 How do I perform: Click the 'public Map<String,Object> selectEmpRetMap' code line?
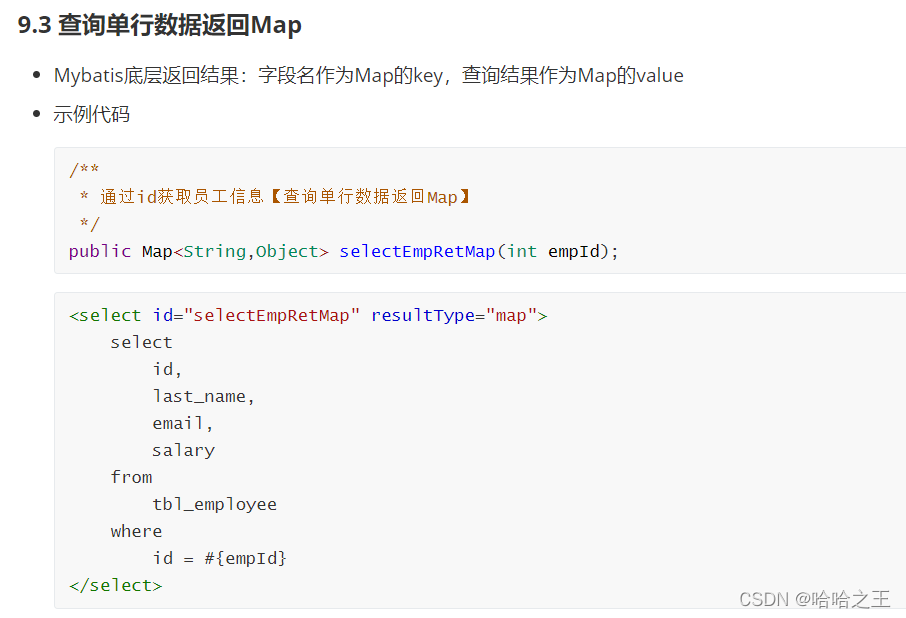pyautogui.click(x=343, y=251)
